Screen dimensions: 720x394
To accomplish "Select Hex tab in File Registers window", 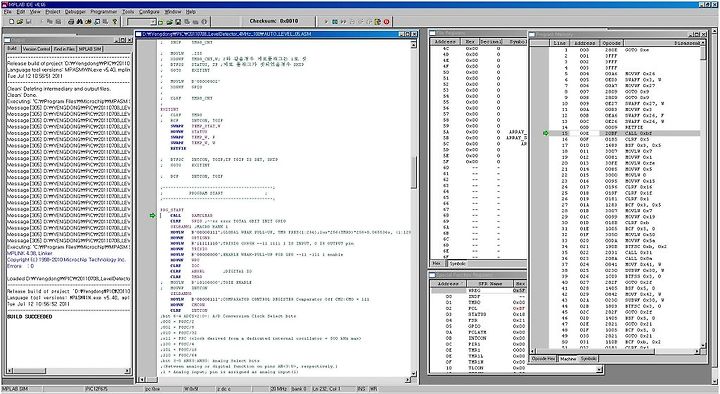I will pyautogui.click(x=437, y=264).
